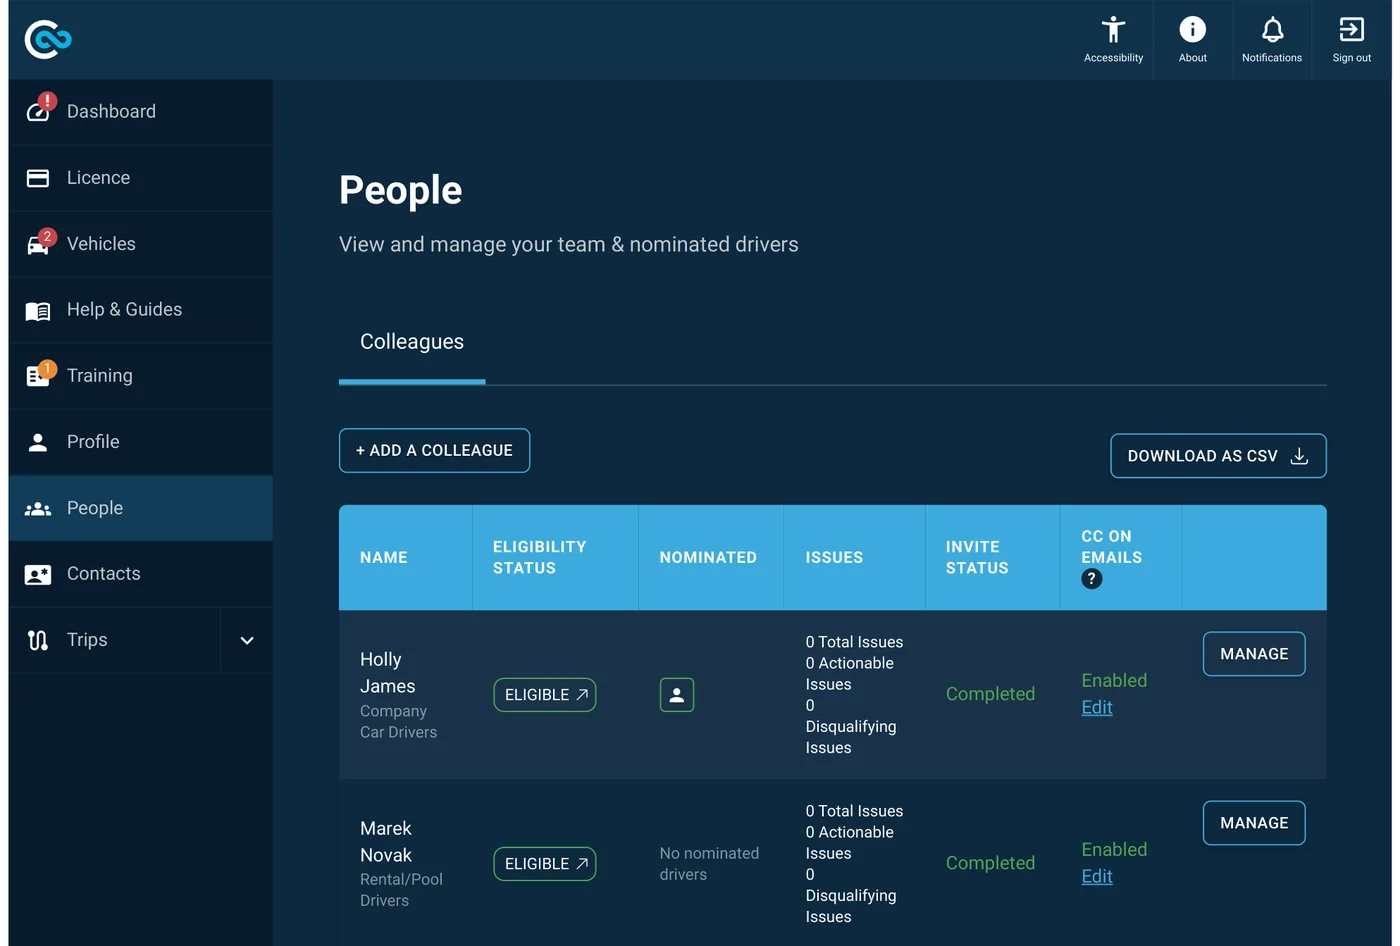Download the list as CSV
1400x946 pixels.
[1218, 456]
